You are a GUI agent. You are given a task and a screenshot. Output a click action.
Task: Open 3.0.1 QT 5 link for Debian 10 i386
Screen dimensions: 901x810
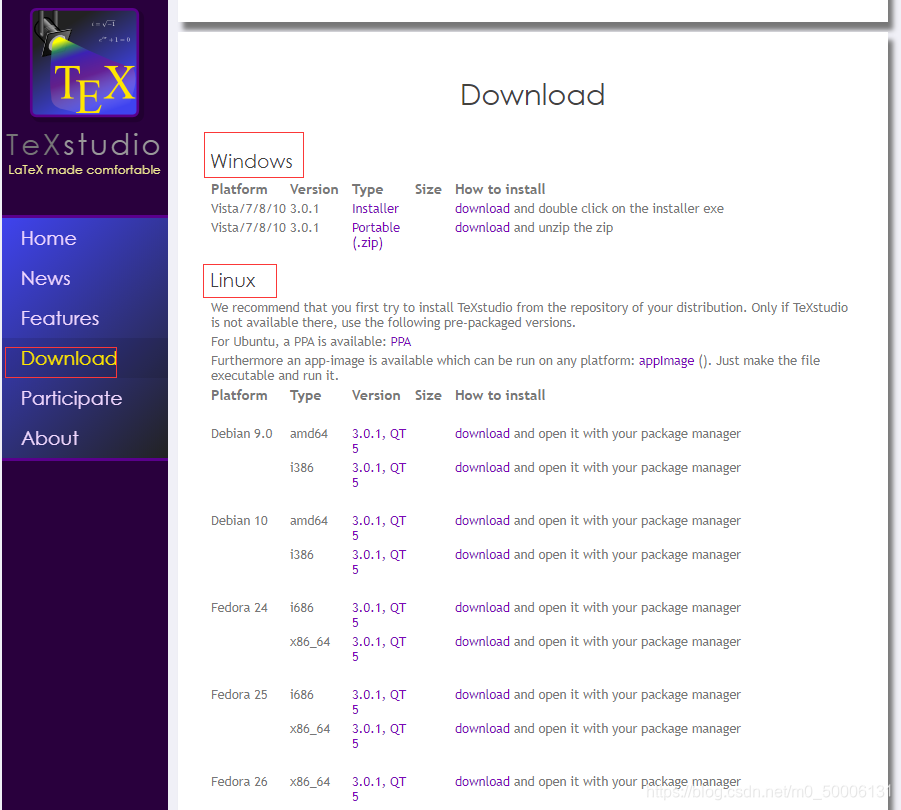coord(379,562)
